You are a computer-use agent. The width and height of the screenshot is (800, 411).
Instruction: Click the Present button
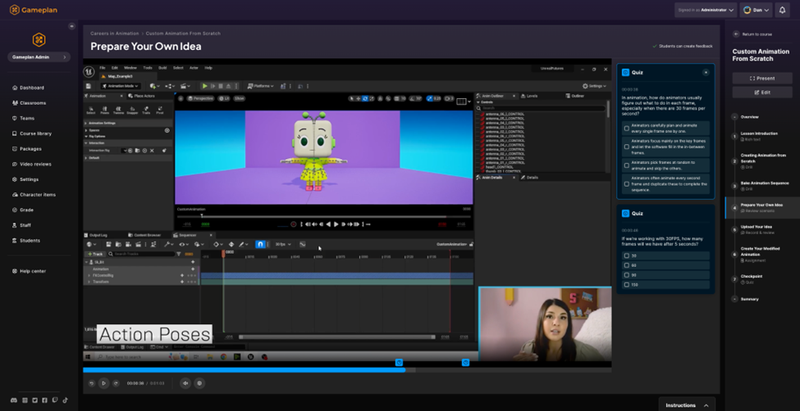click(x=762, y=78)
